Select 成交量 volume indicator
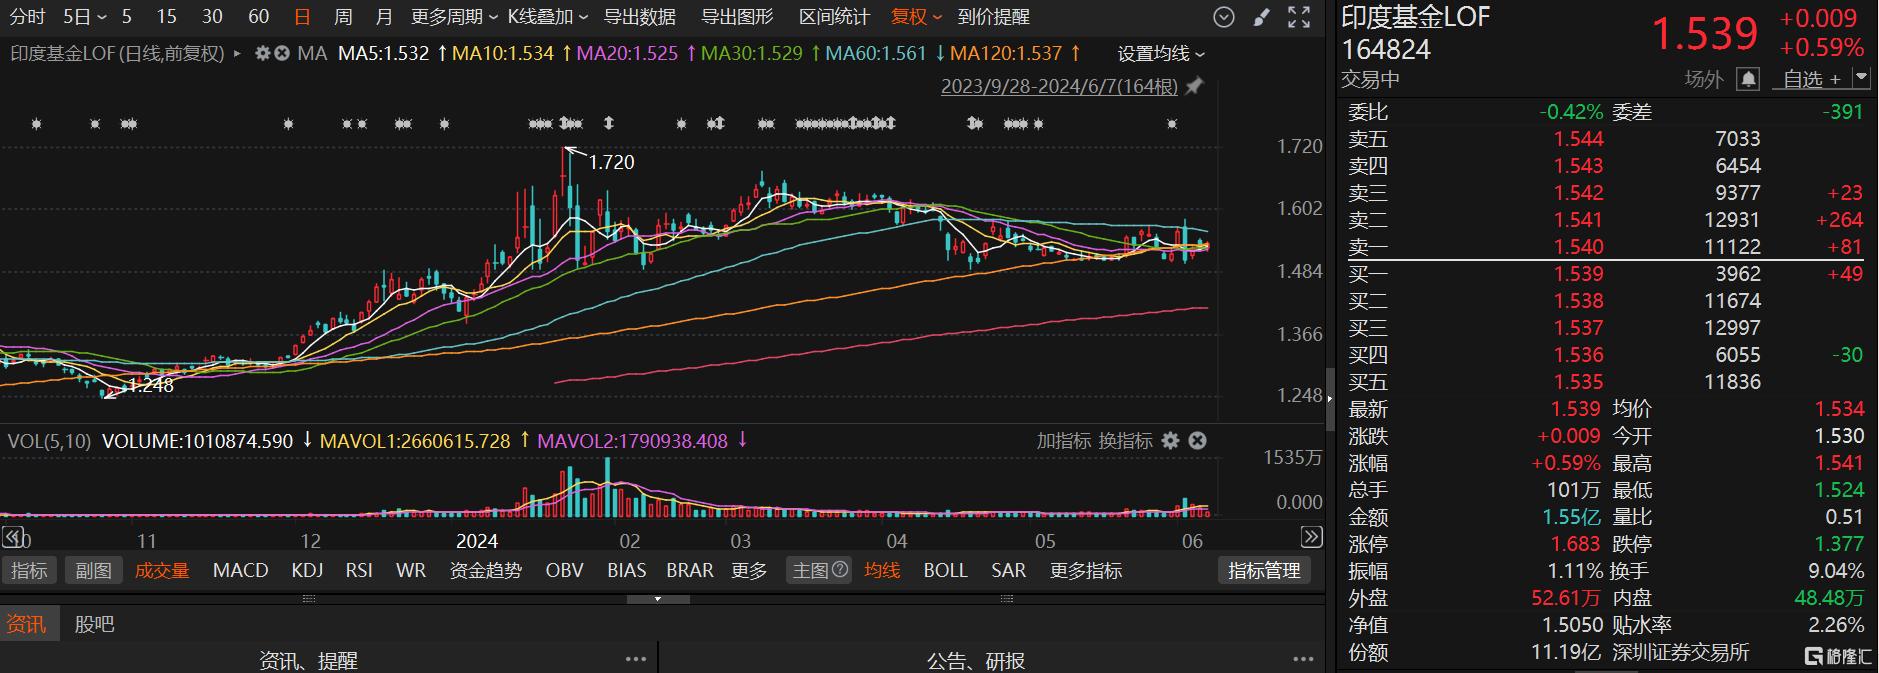The width and height of the screenshot is (1879, 673). (x=162, y=570)
